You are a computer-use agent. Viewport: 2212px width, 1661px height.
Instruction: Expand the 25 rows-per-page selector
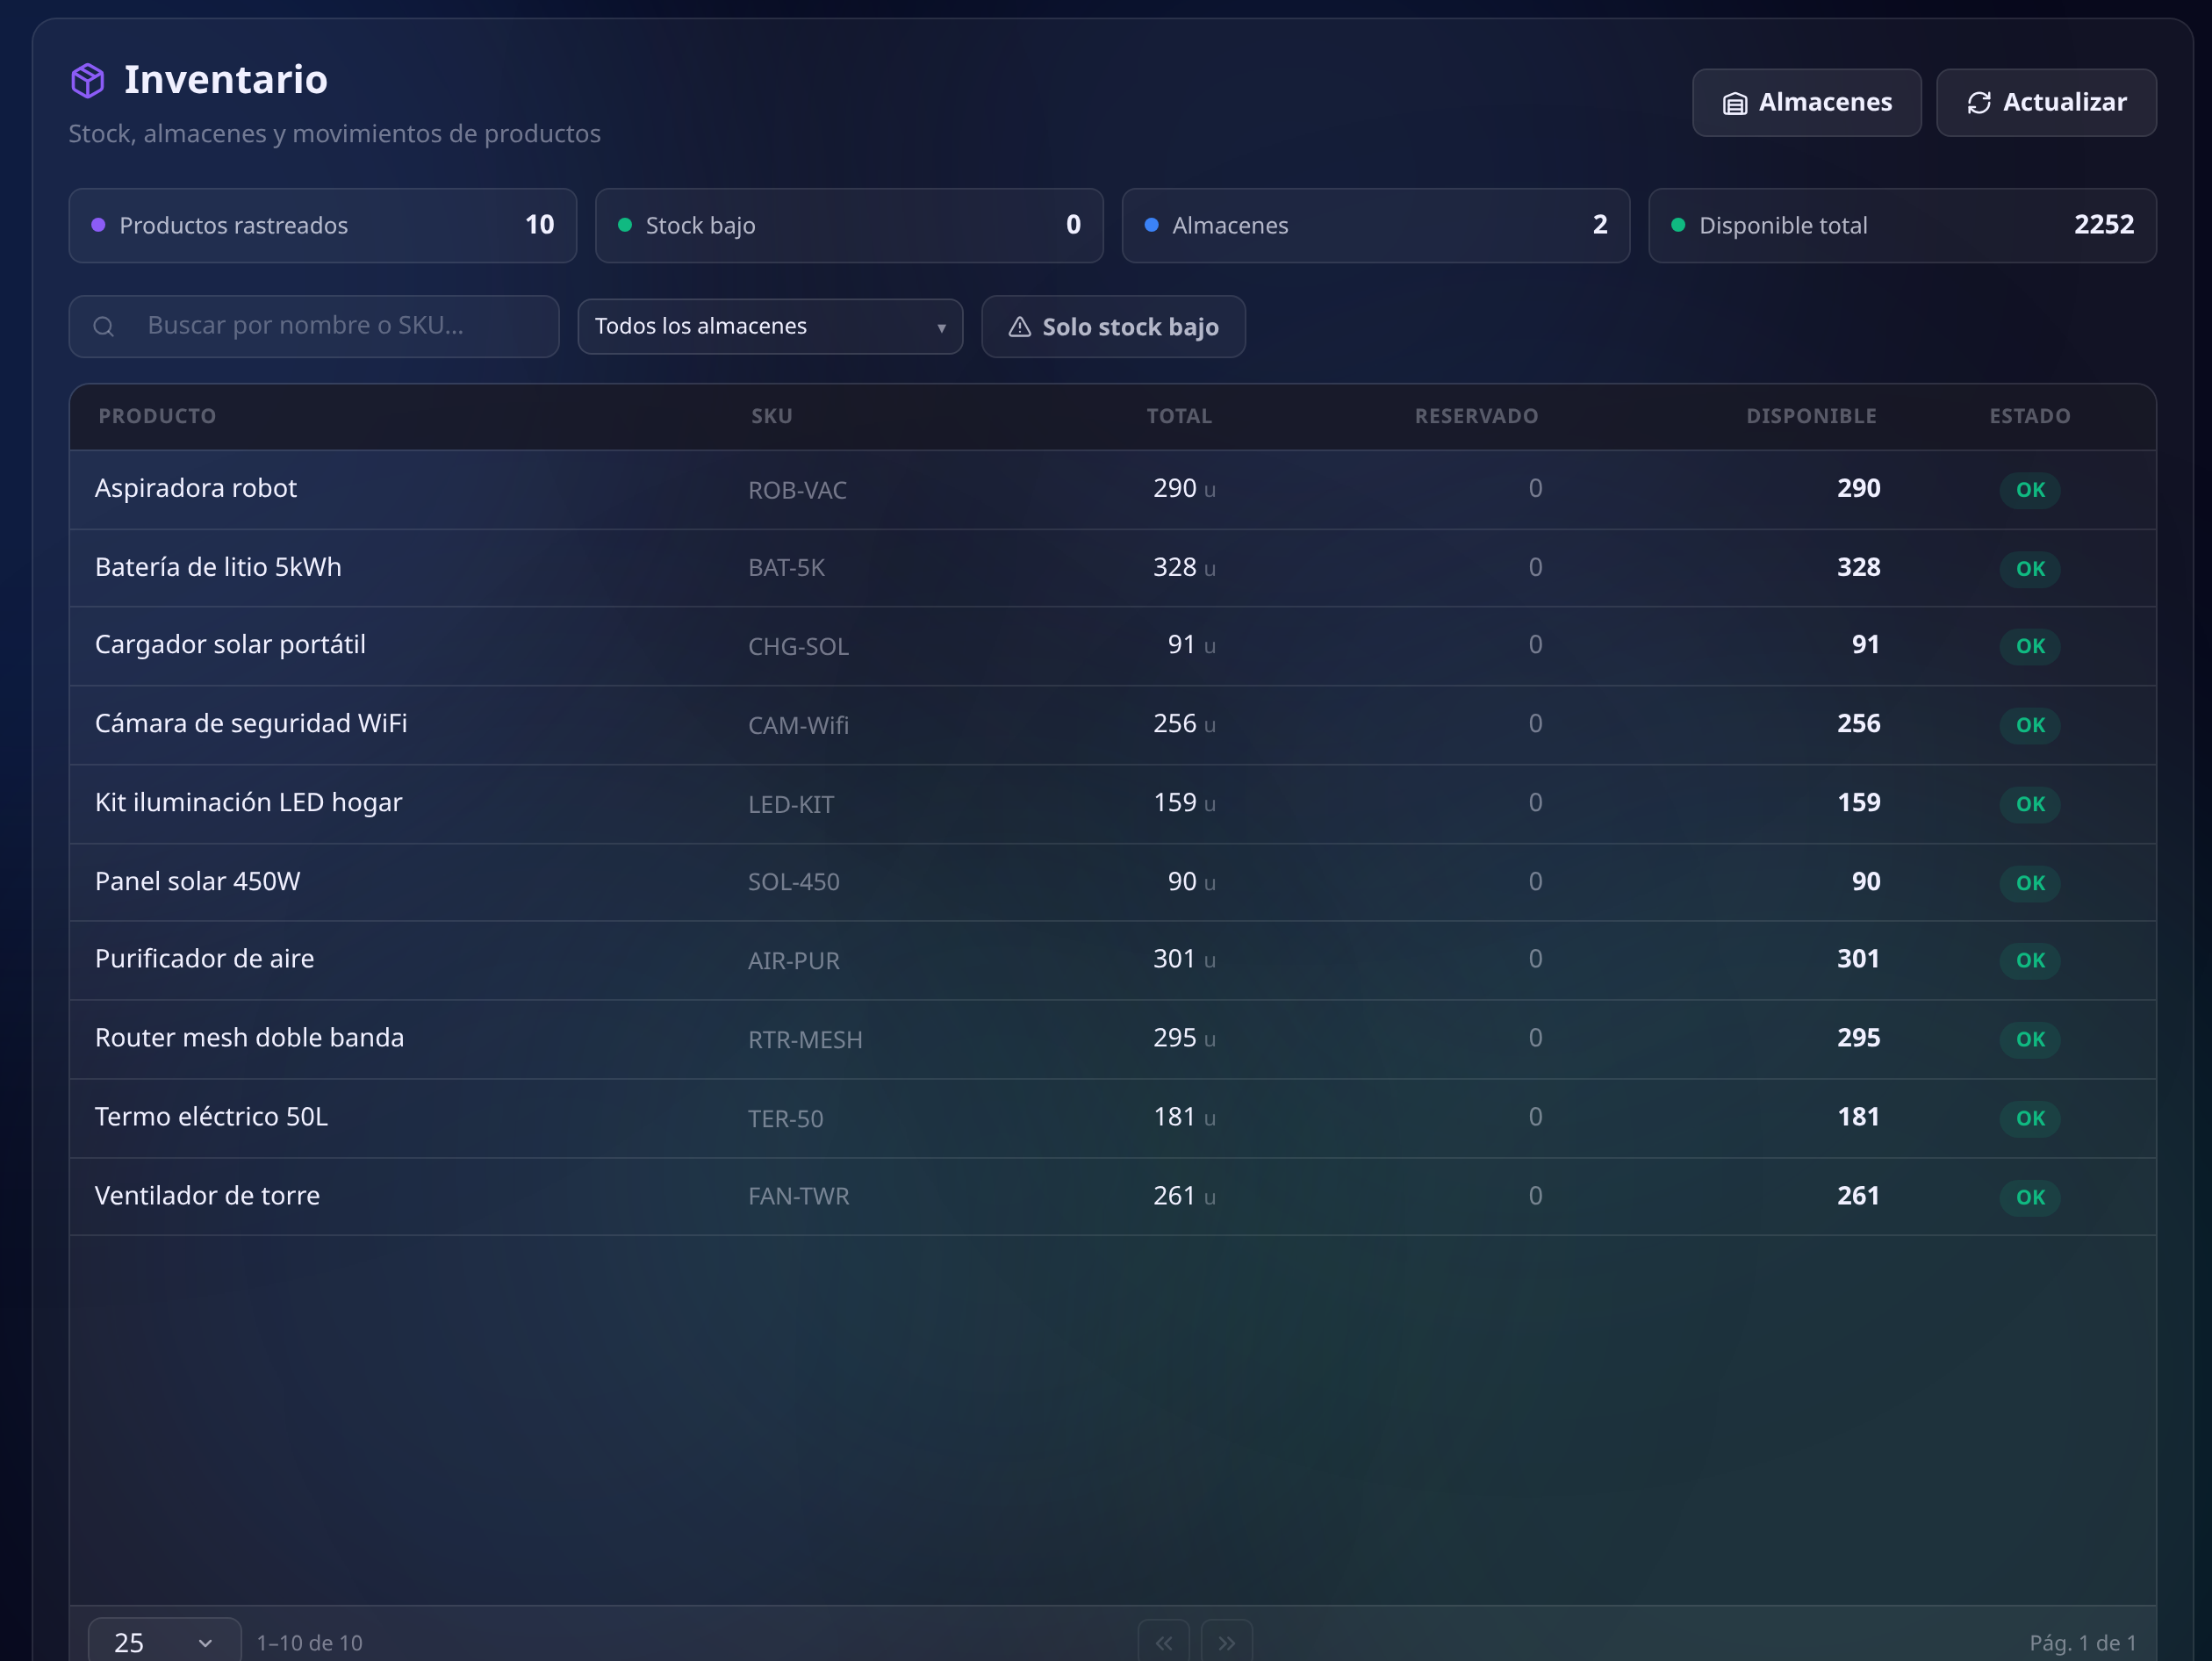(165, 1642)
